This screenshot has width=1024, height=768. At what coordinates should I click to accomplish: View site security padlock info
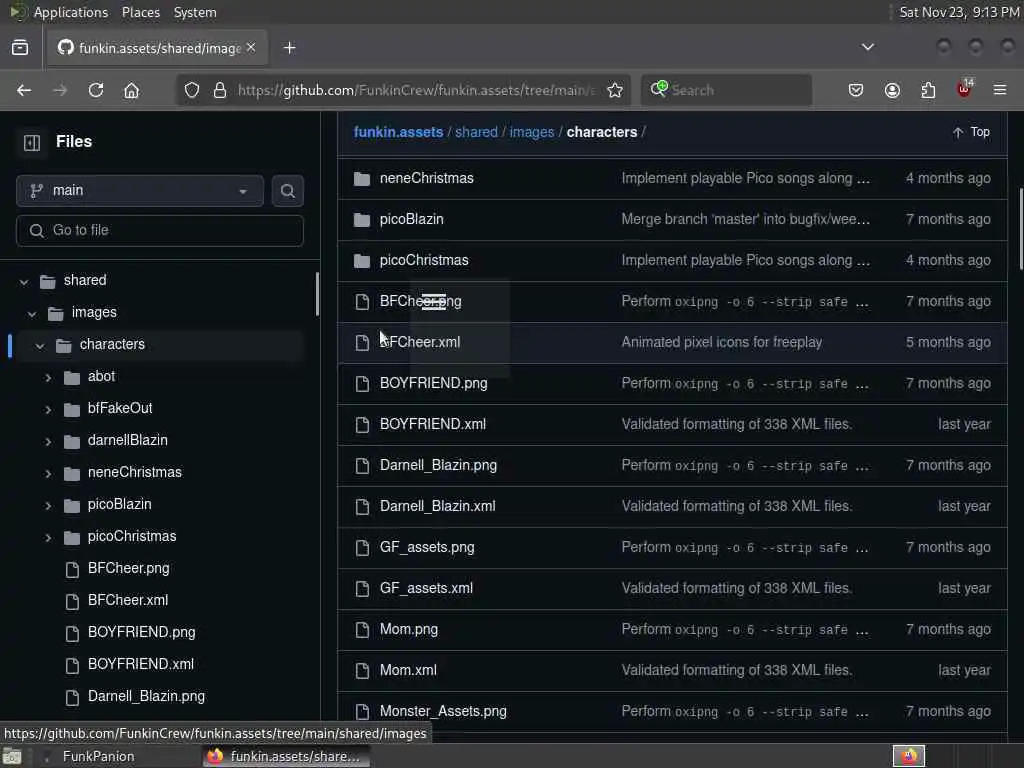tap(220, 90)
